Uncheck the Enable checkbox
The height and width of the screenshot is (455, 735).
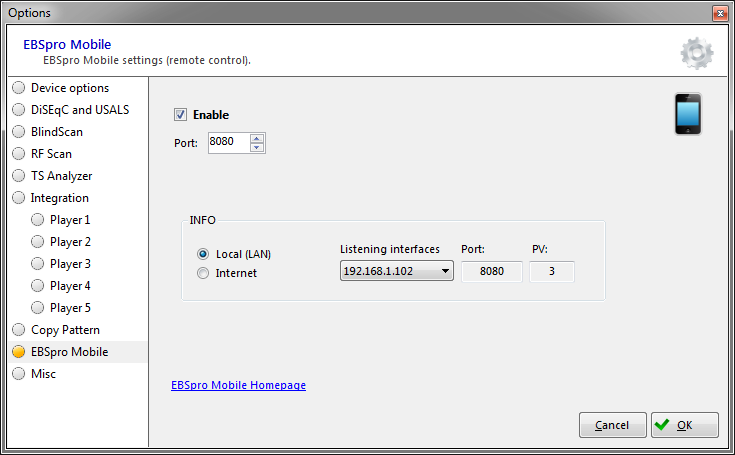[x=180, y=115]
